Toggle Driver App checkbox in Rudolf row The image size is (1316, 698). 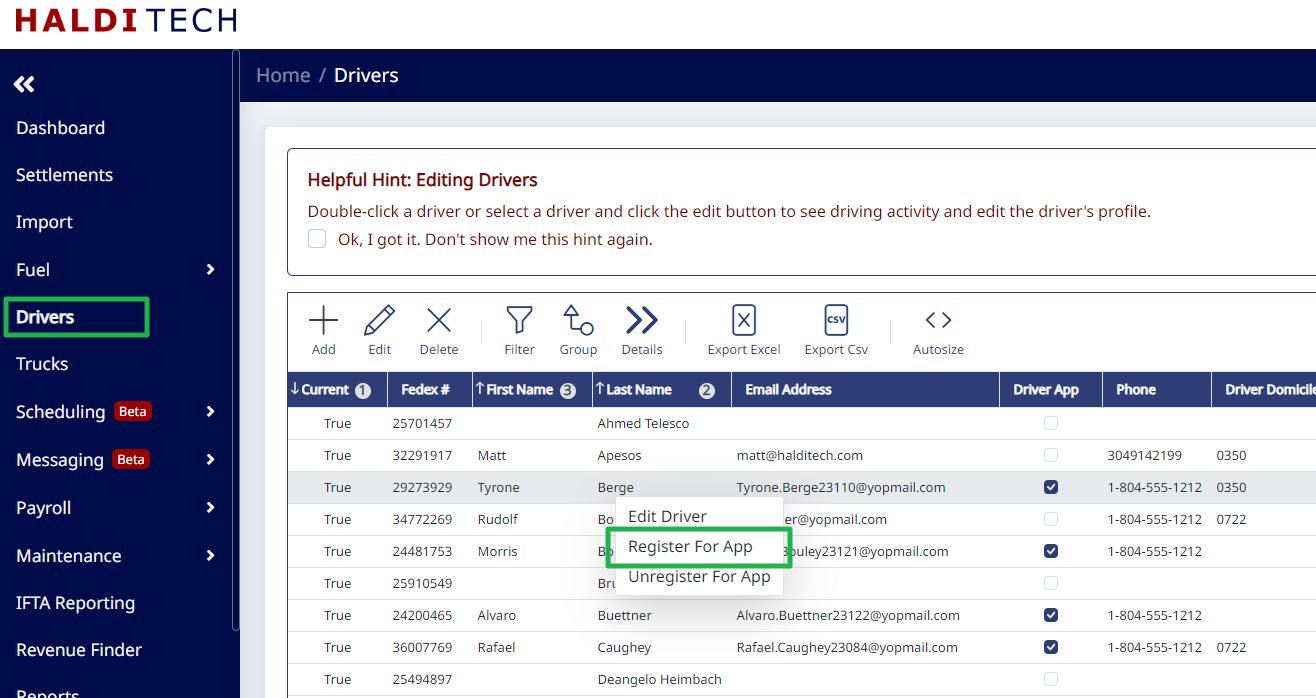click(x=1050, y=519)
